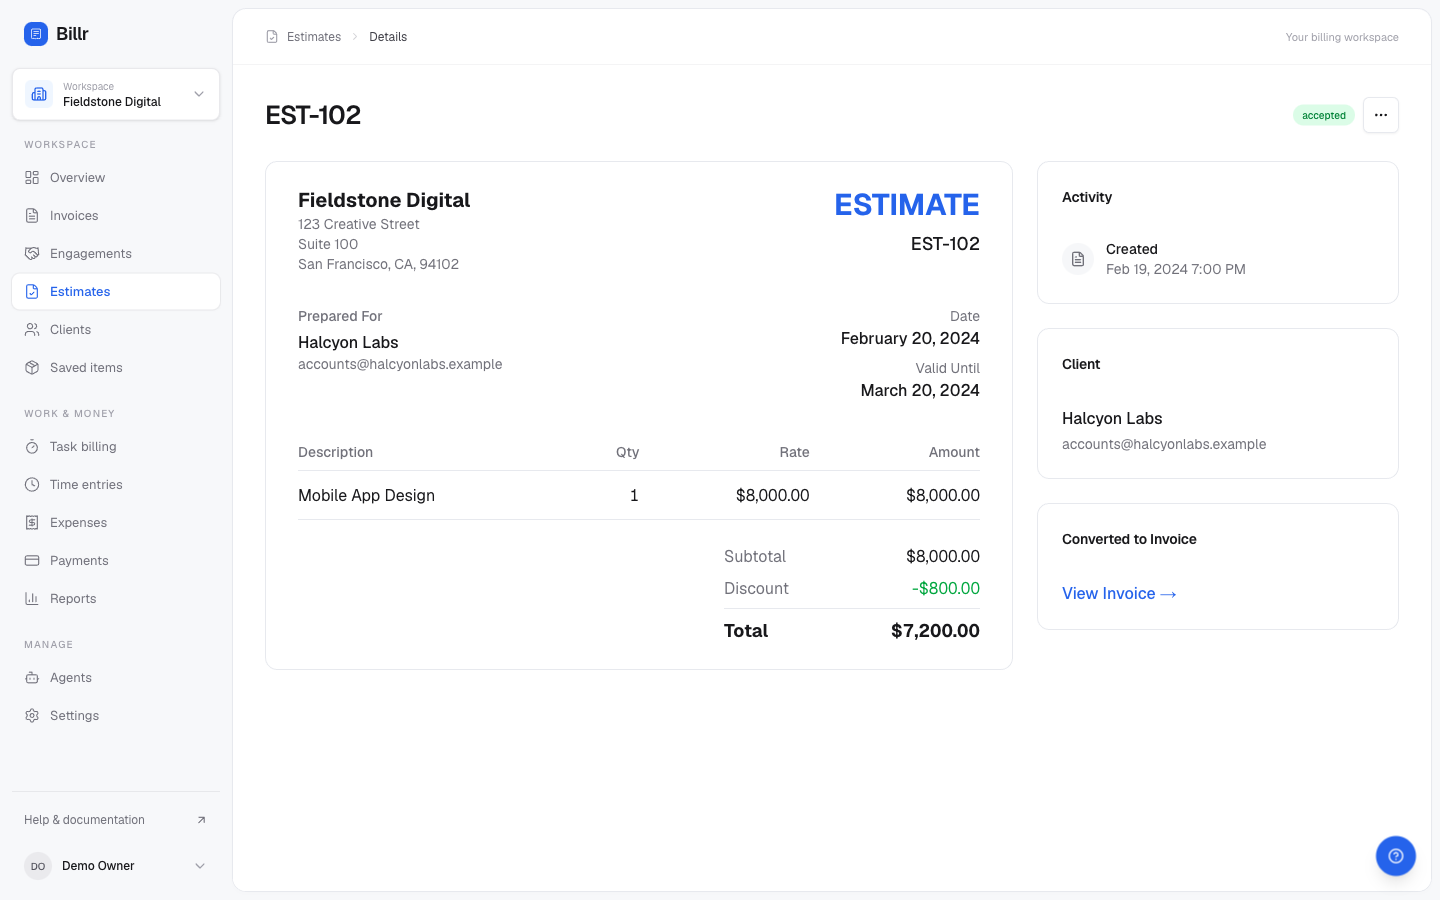The height and width of the screenshot is (900, 1440).
Task: Click the $7,200.00 total amount
Action: point(935,631)
